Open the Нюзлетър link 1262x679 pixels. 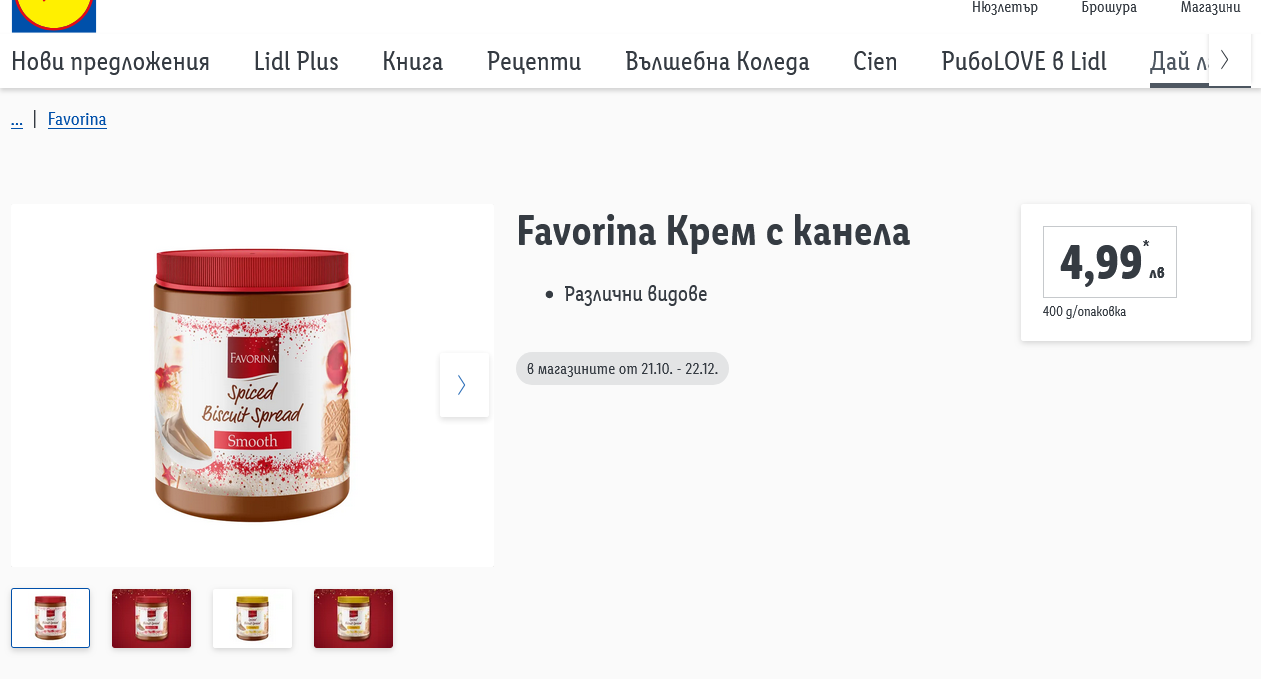tap(1005, 8)
